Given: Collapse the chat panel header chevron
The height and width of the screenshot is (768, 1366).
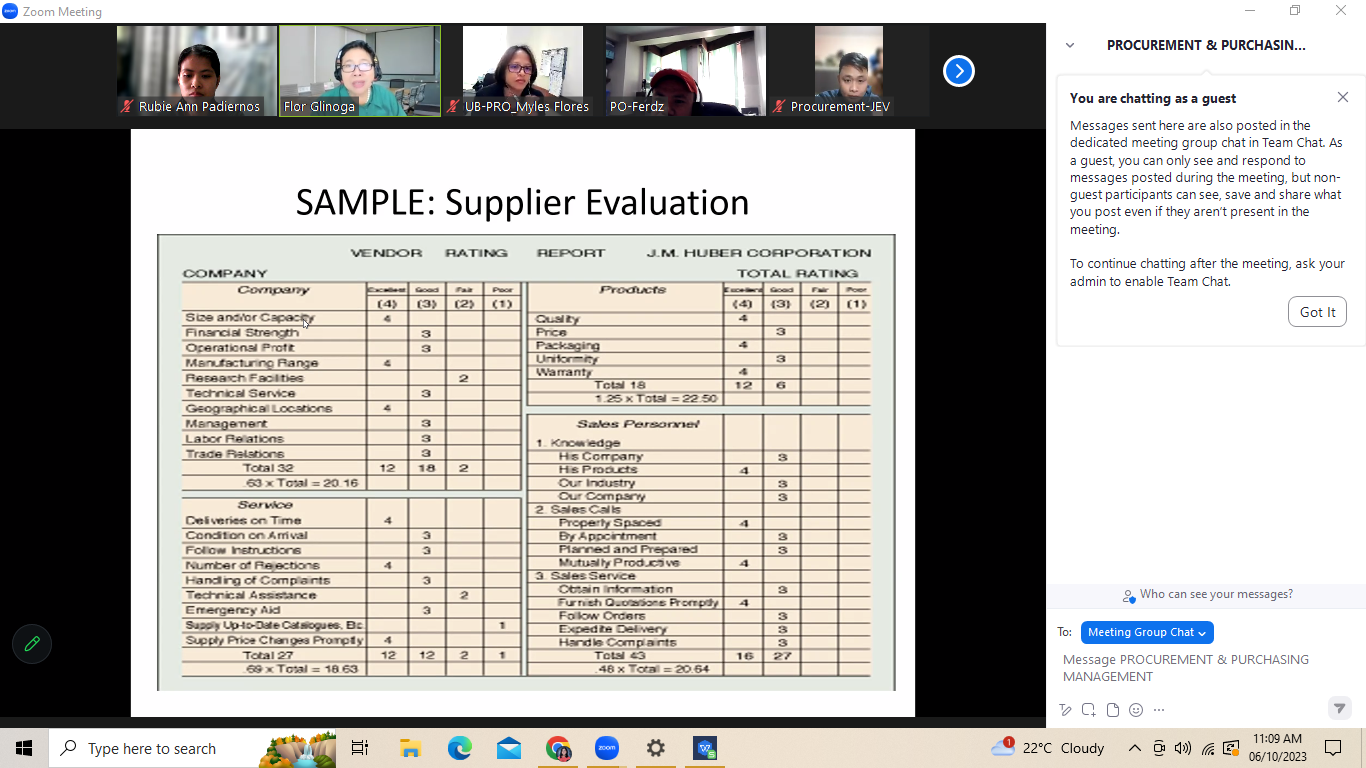Looking at the screenshot, I should (1070, 45).
